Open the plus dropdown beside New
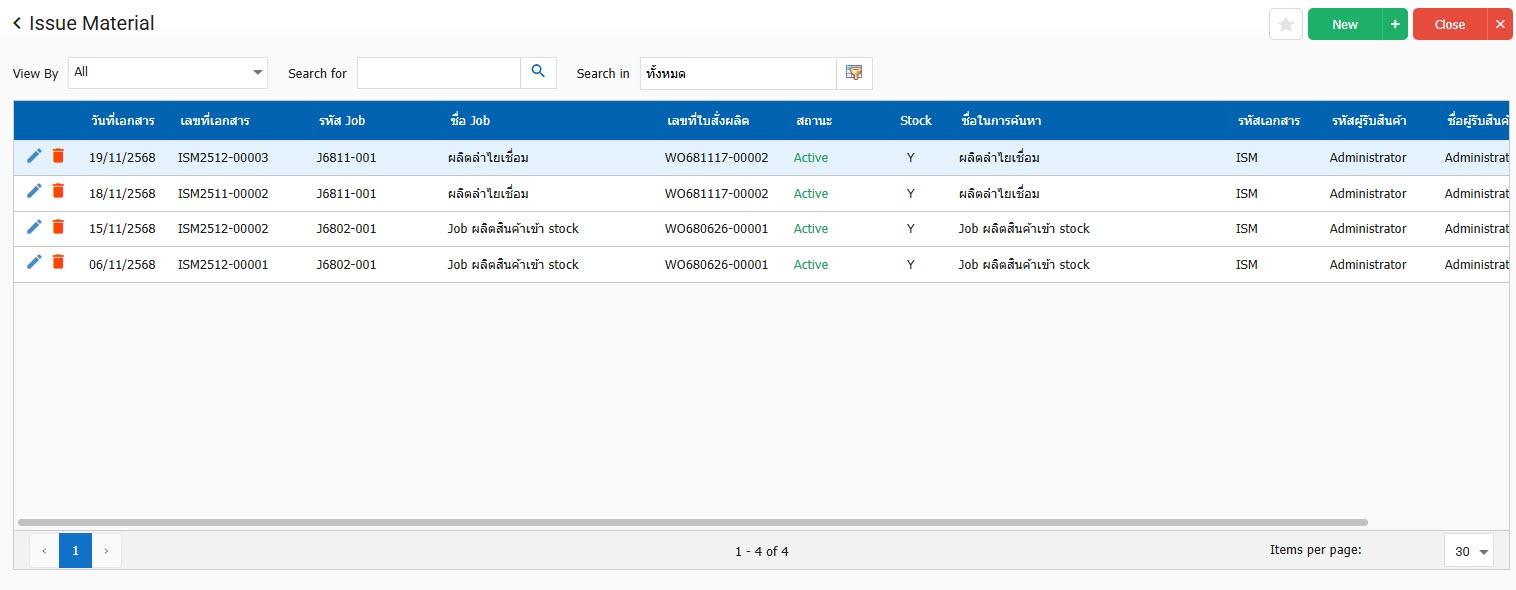Image resolution: width=1516 pixels, height=590 pixels. point(1394,24)
